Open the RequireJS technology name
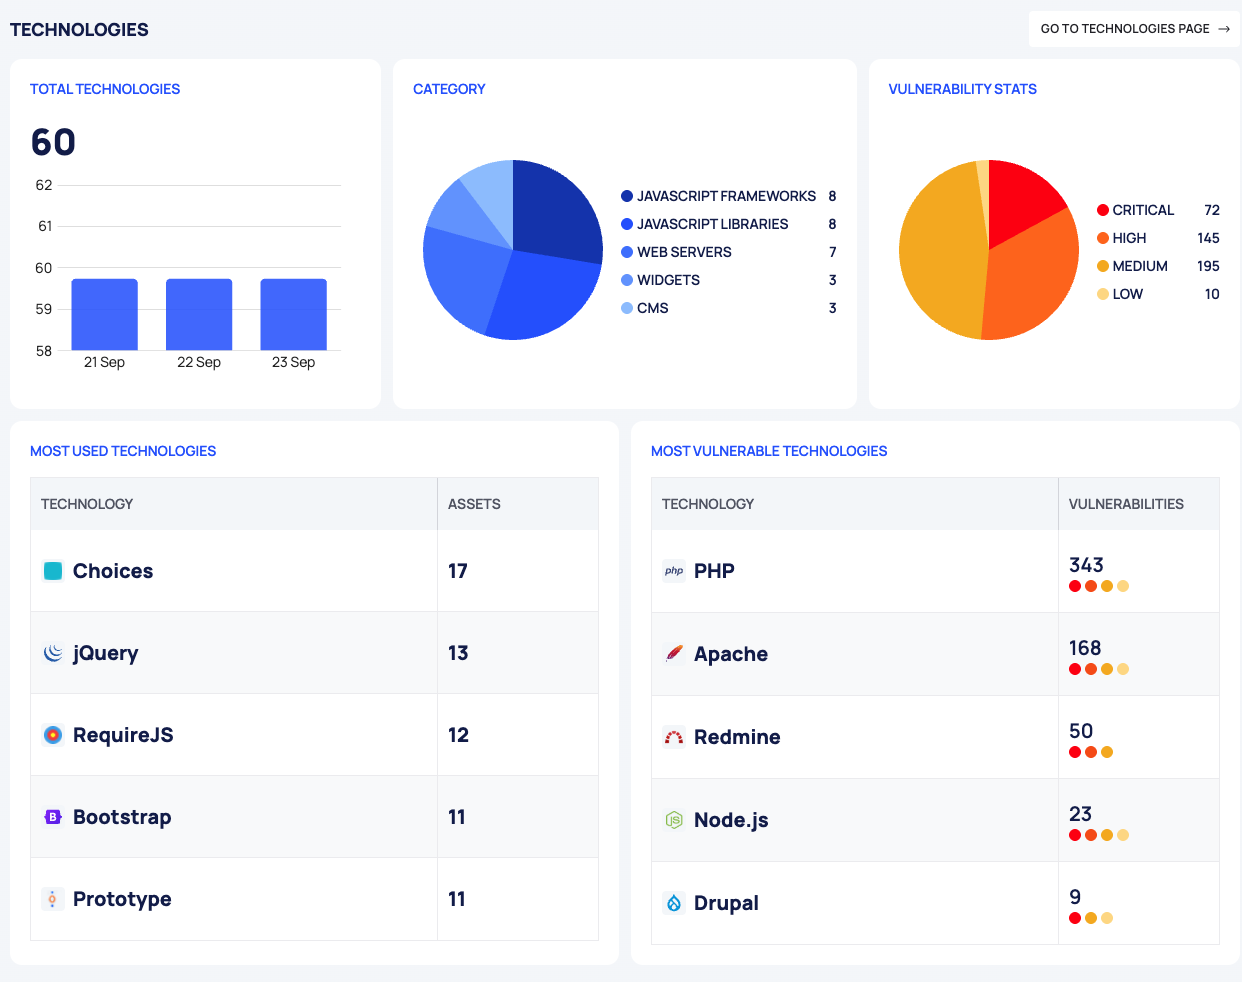The width and height of the screenshot is (1242, 982). [x=123, y=735]
